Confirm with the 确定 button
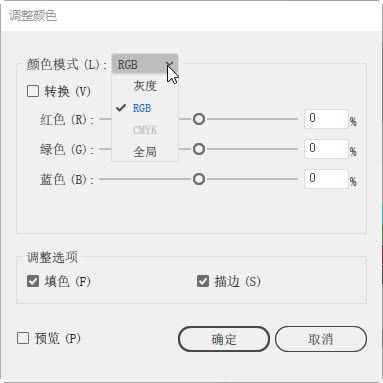Image resolution: width=383 pixels, height=383 pixels. click(x=224, y=339)
